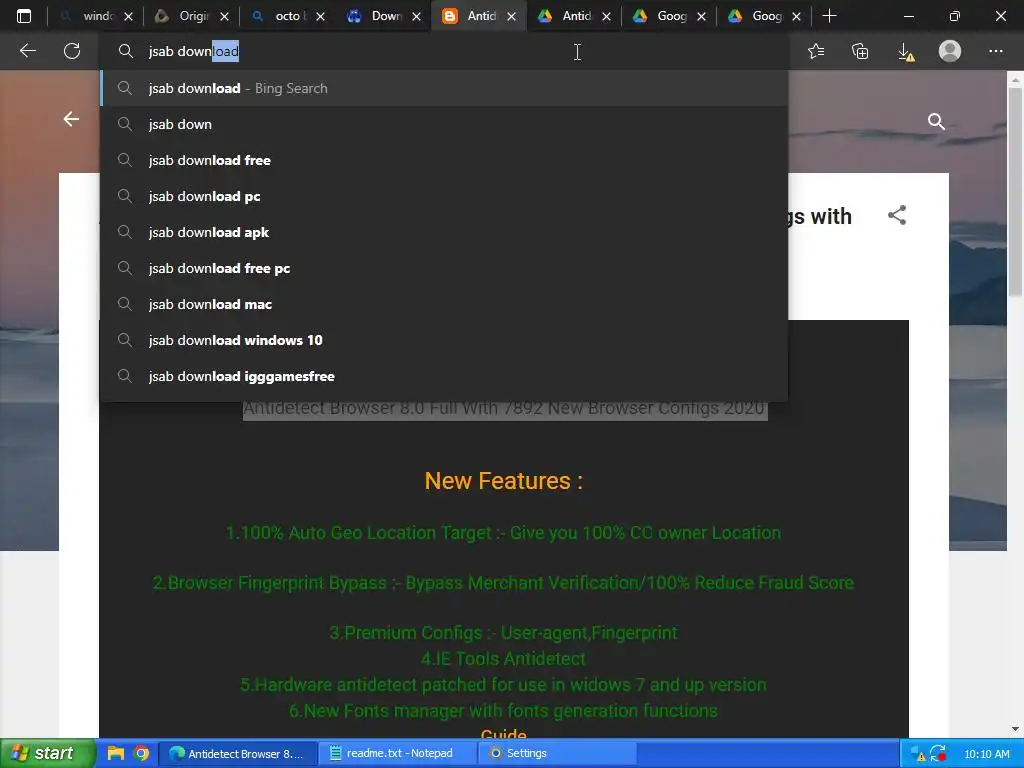Click the sync tray icon with red badge
This screenshot has height=768, width=1024.
pos(938,754)
